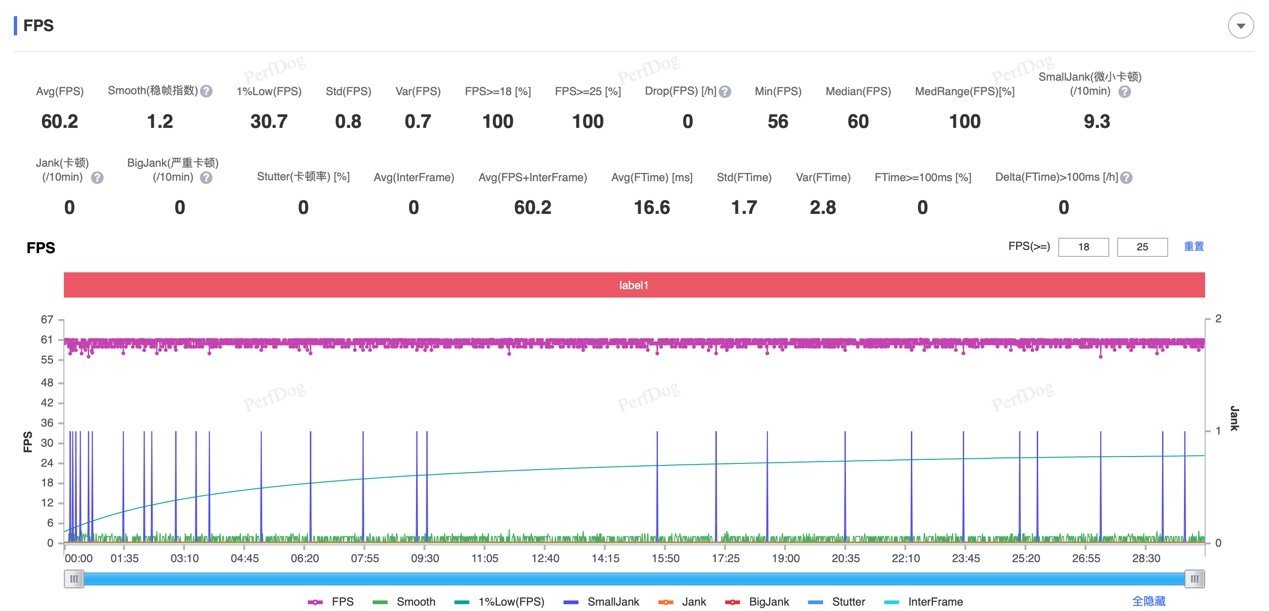Viewport: 1269px width, 611px height.
Task: Click the 全隐藏 hide-all link
Action: [x=1149, y=602]
